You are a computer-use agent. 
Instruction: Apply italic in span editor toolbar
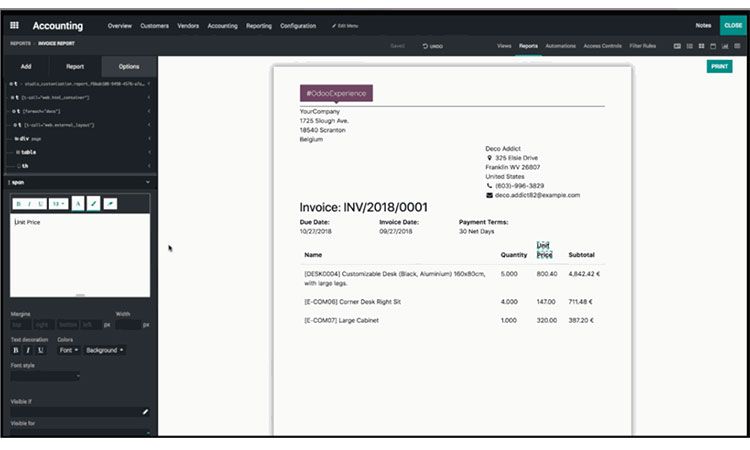(30, 204)
